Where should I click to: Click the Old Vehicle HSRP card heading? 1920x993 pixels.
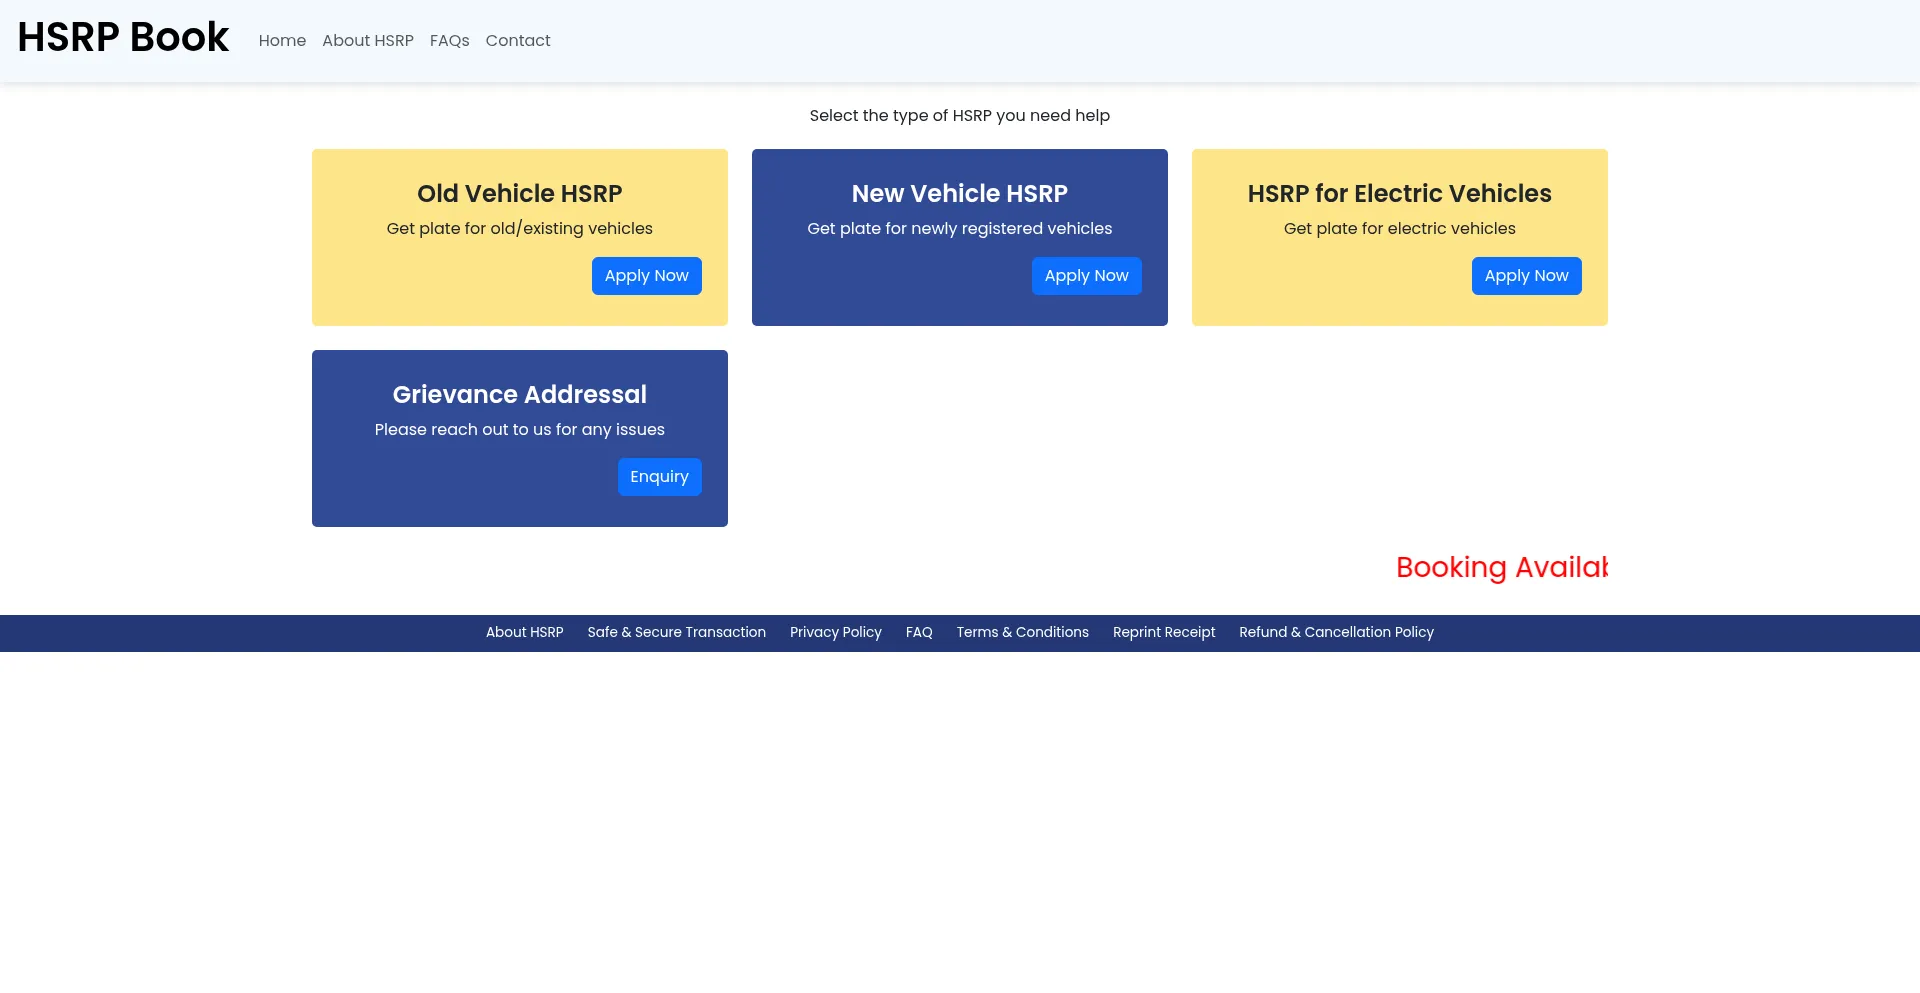pos(519,194)
